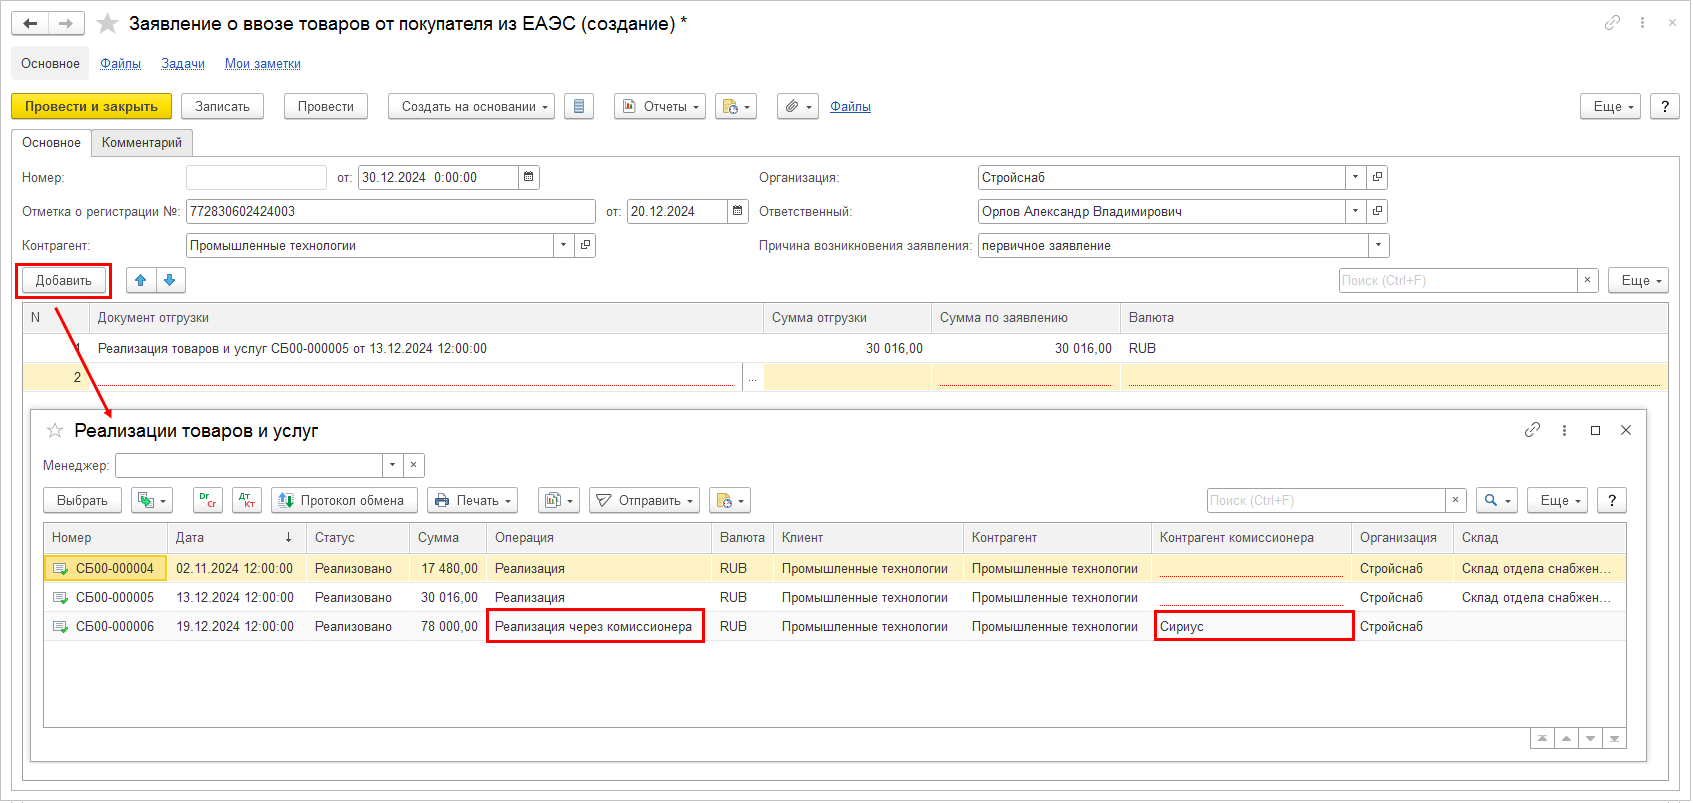This screenshot has width=1693, height=803.
Task: Click the Выбрать button
Action: coord(82,500)
